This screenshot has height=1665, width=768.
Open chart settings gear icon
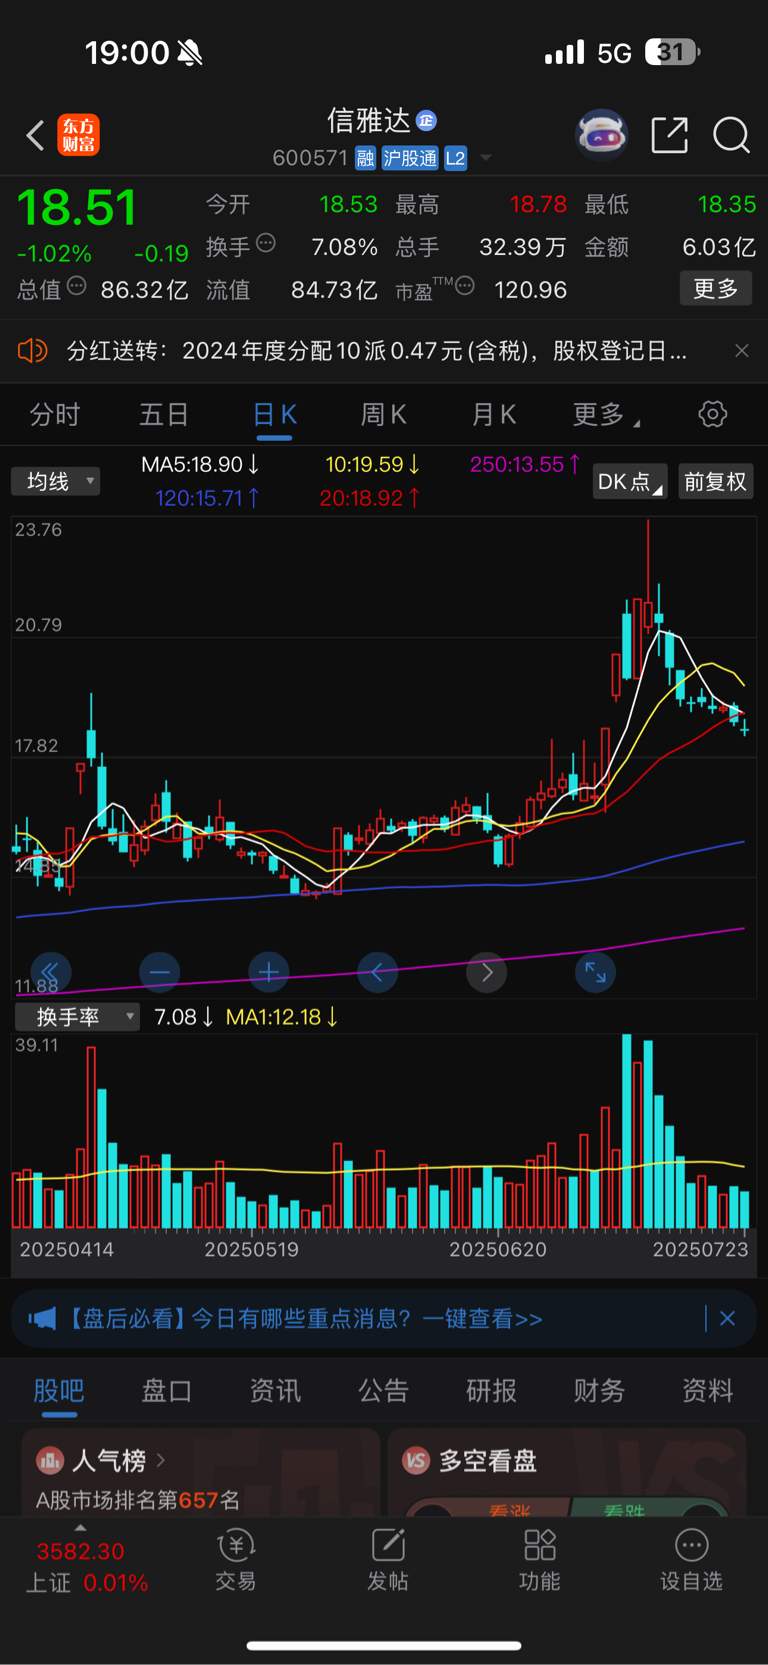713,414
